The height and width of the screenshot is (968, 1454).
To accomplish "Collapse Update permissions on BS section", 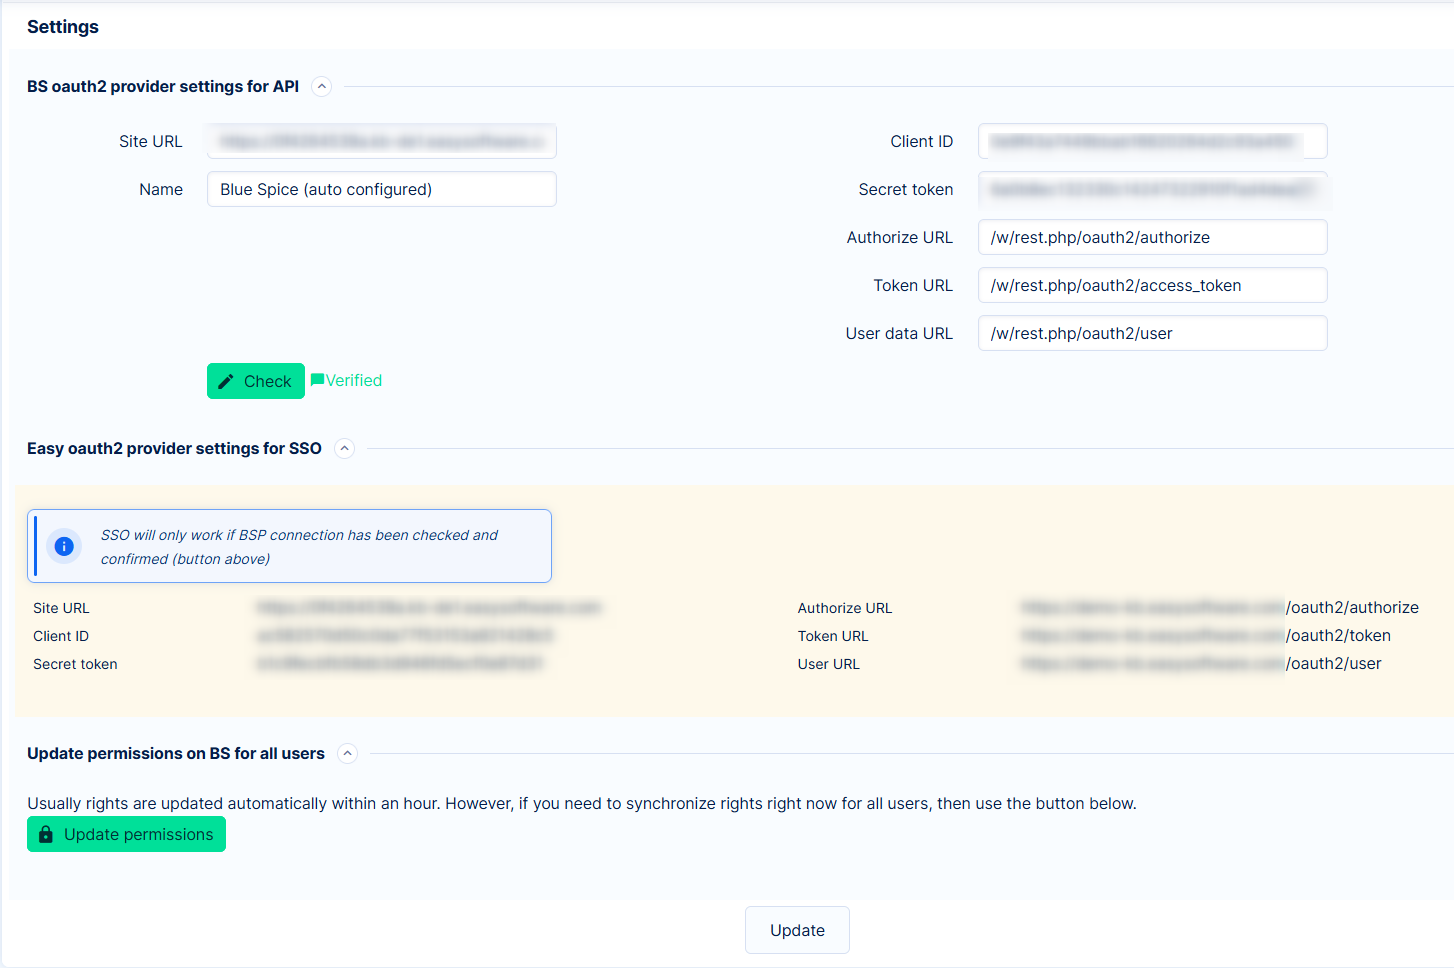I will (347, 754).
